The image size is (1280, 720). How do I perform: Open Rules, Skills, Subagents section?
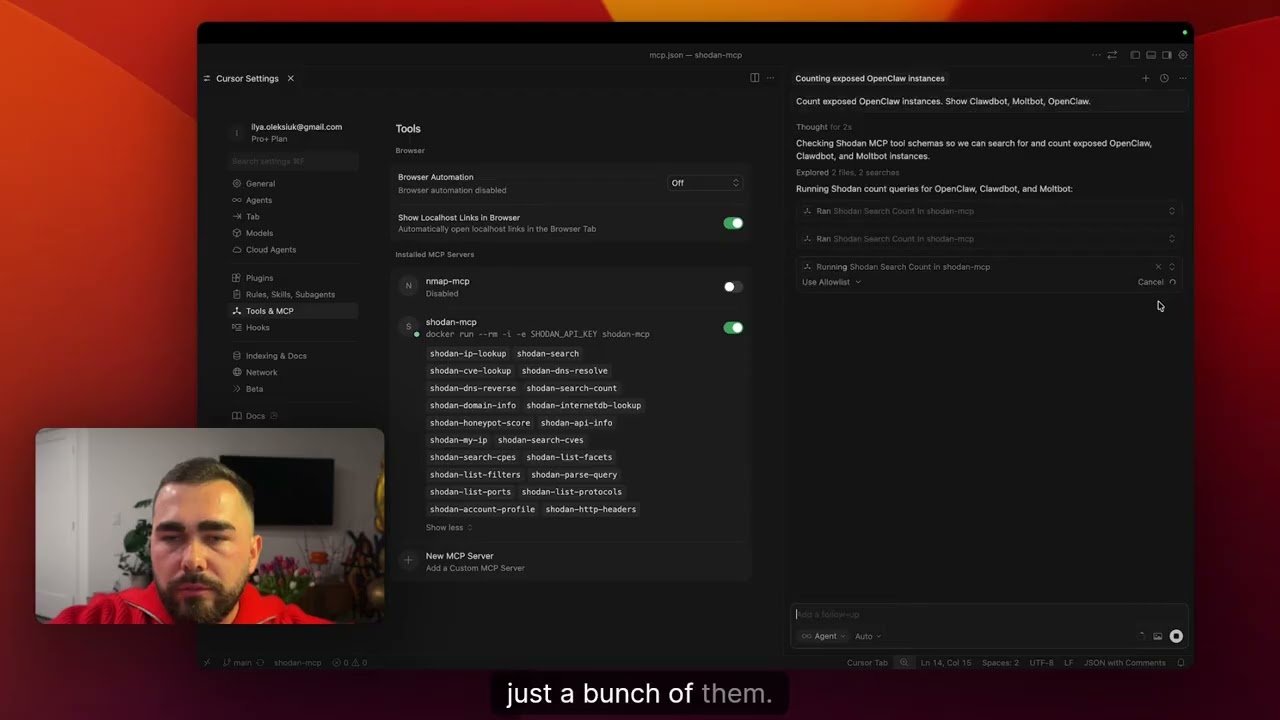[293, 295]
